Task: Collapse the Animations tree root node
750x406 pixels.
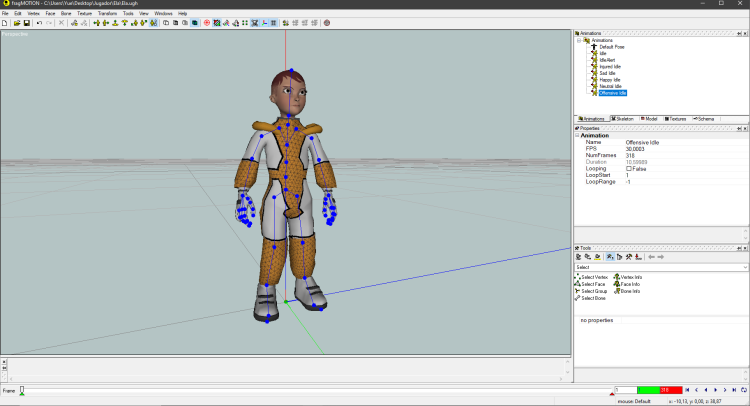Action: click(x=580, y=40)
